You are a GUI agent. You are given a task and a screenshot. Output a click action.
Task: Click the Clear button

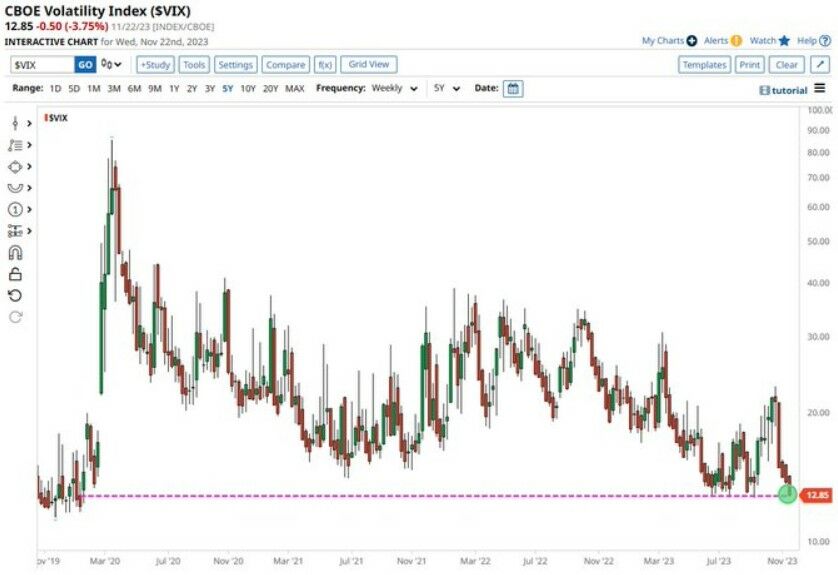pos(786,65)
